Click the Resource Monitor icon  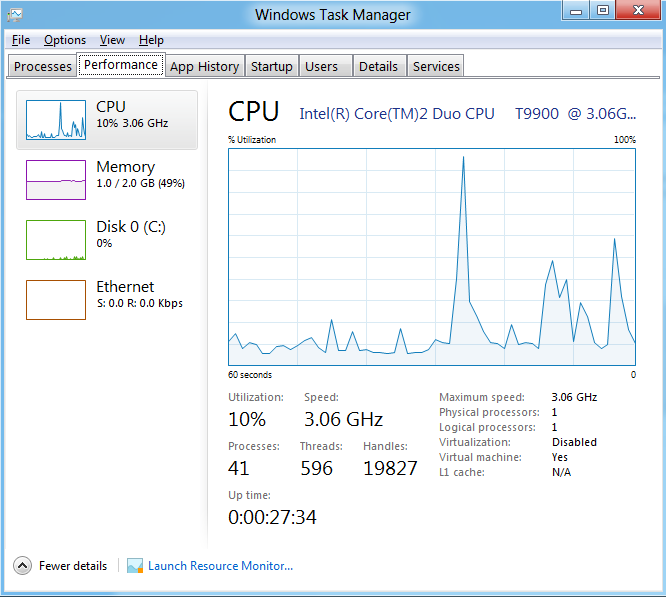[135, 566]
